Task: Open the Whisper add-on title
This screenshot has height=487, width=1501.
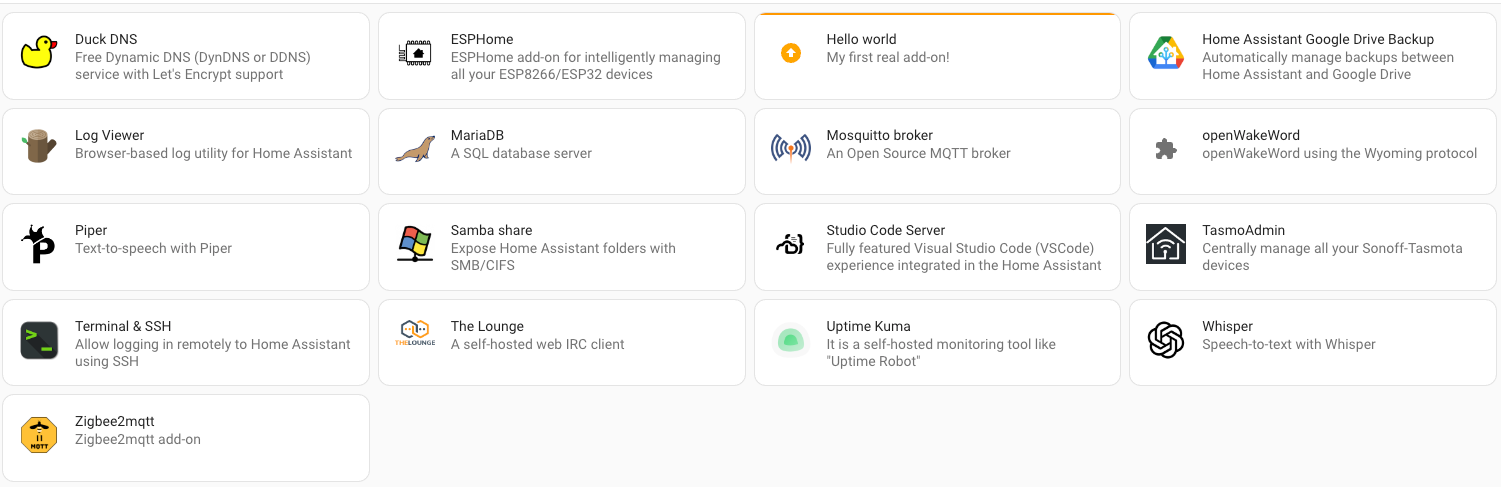Action: tap(1227, 326)
